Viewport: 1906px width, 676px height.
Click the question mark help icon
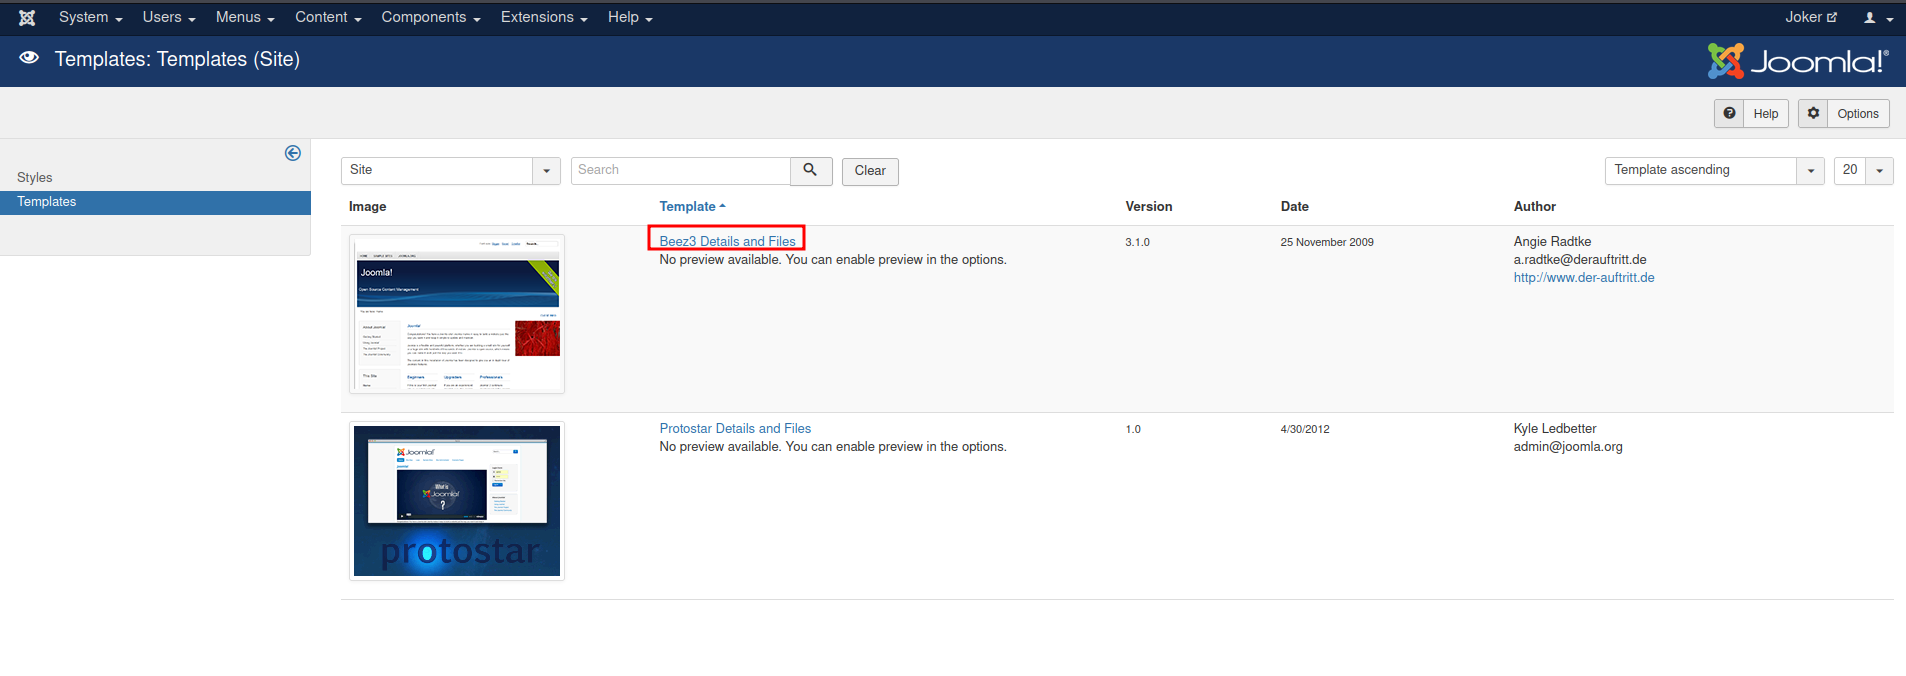click(1729, 113)
